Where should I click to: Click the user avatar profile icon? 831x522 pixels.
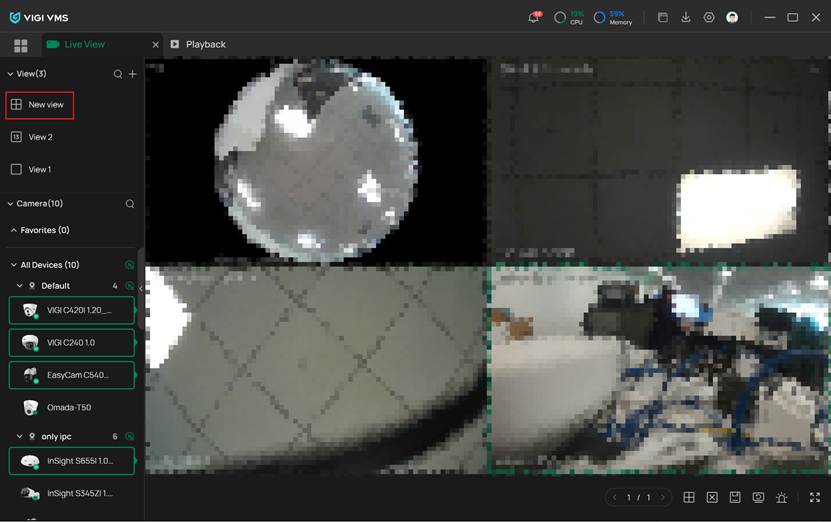[x=733, y=17]
